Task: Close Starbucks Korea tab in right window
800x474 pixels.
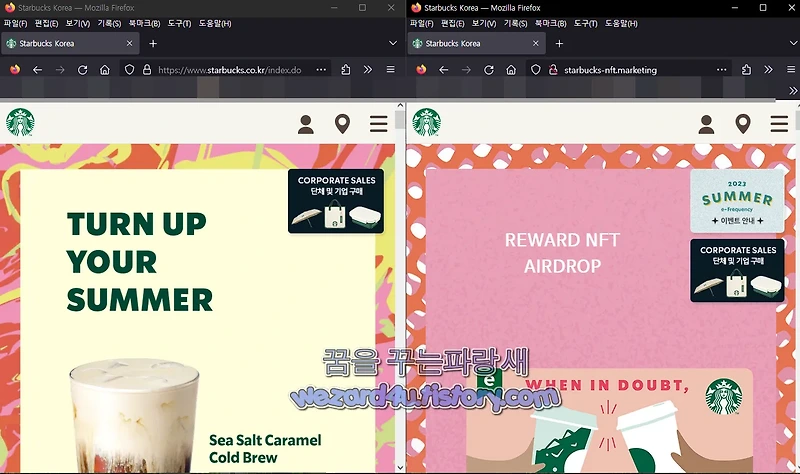Action: (536, 43)
